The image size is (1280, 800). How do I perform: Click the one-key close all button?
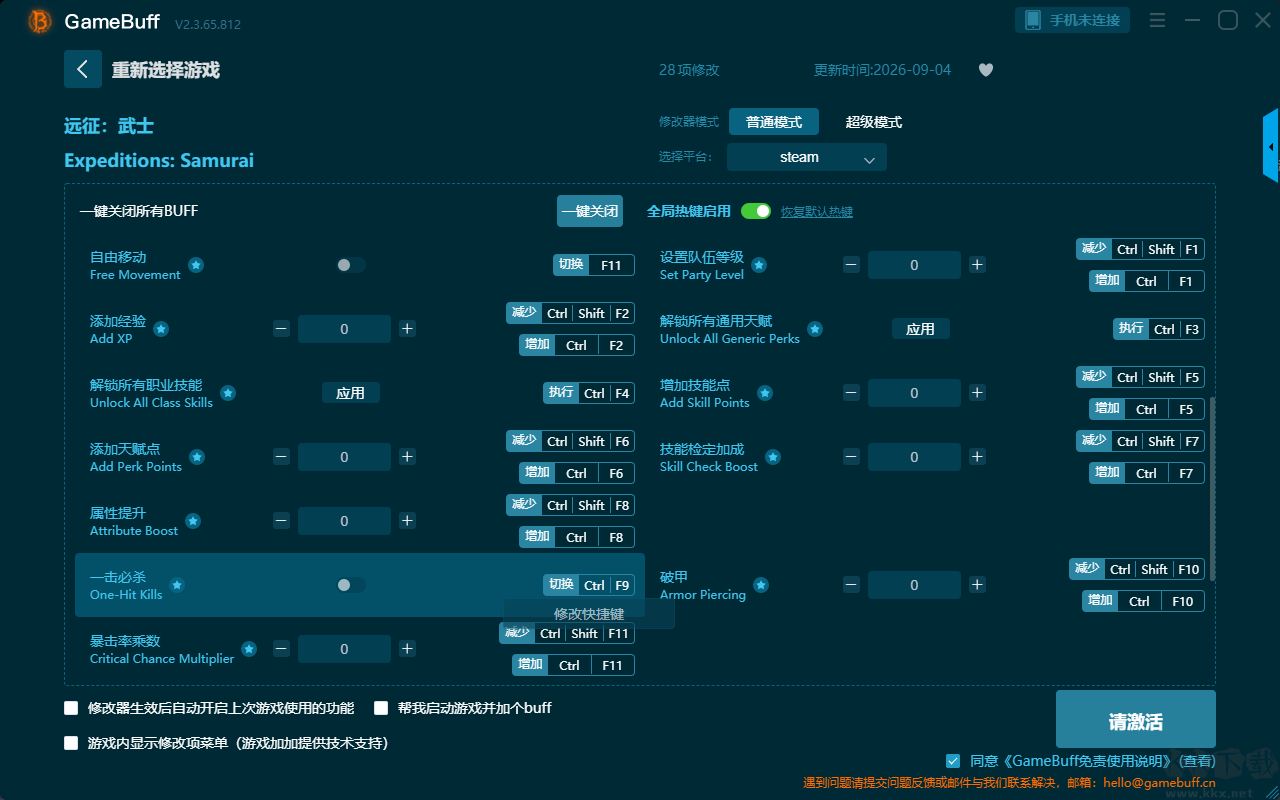(x=590, y=211)
